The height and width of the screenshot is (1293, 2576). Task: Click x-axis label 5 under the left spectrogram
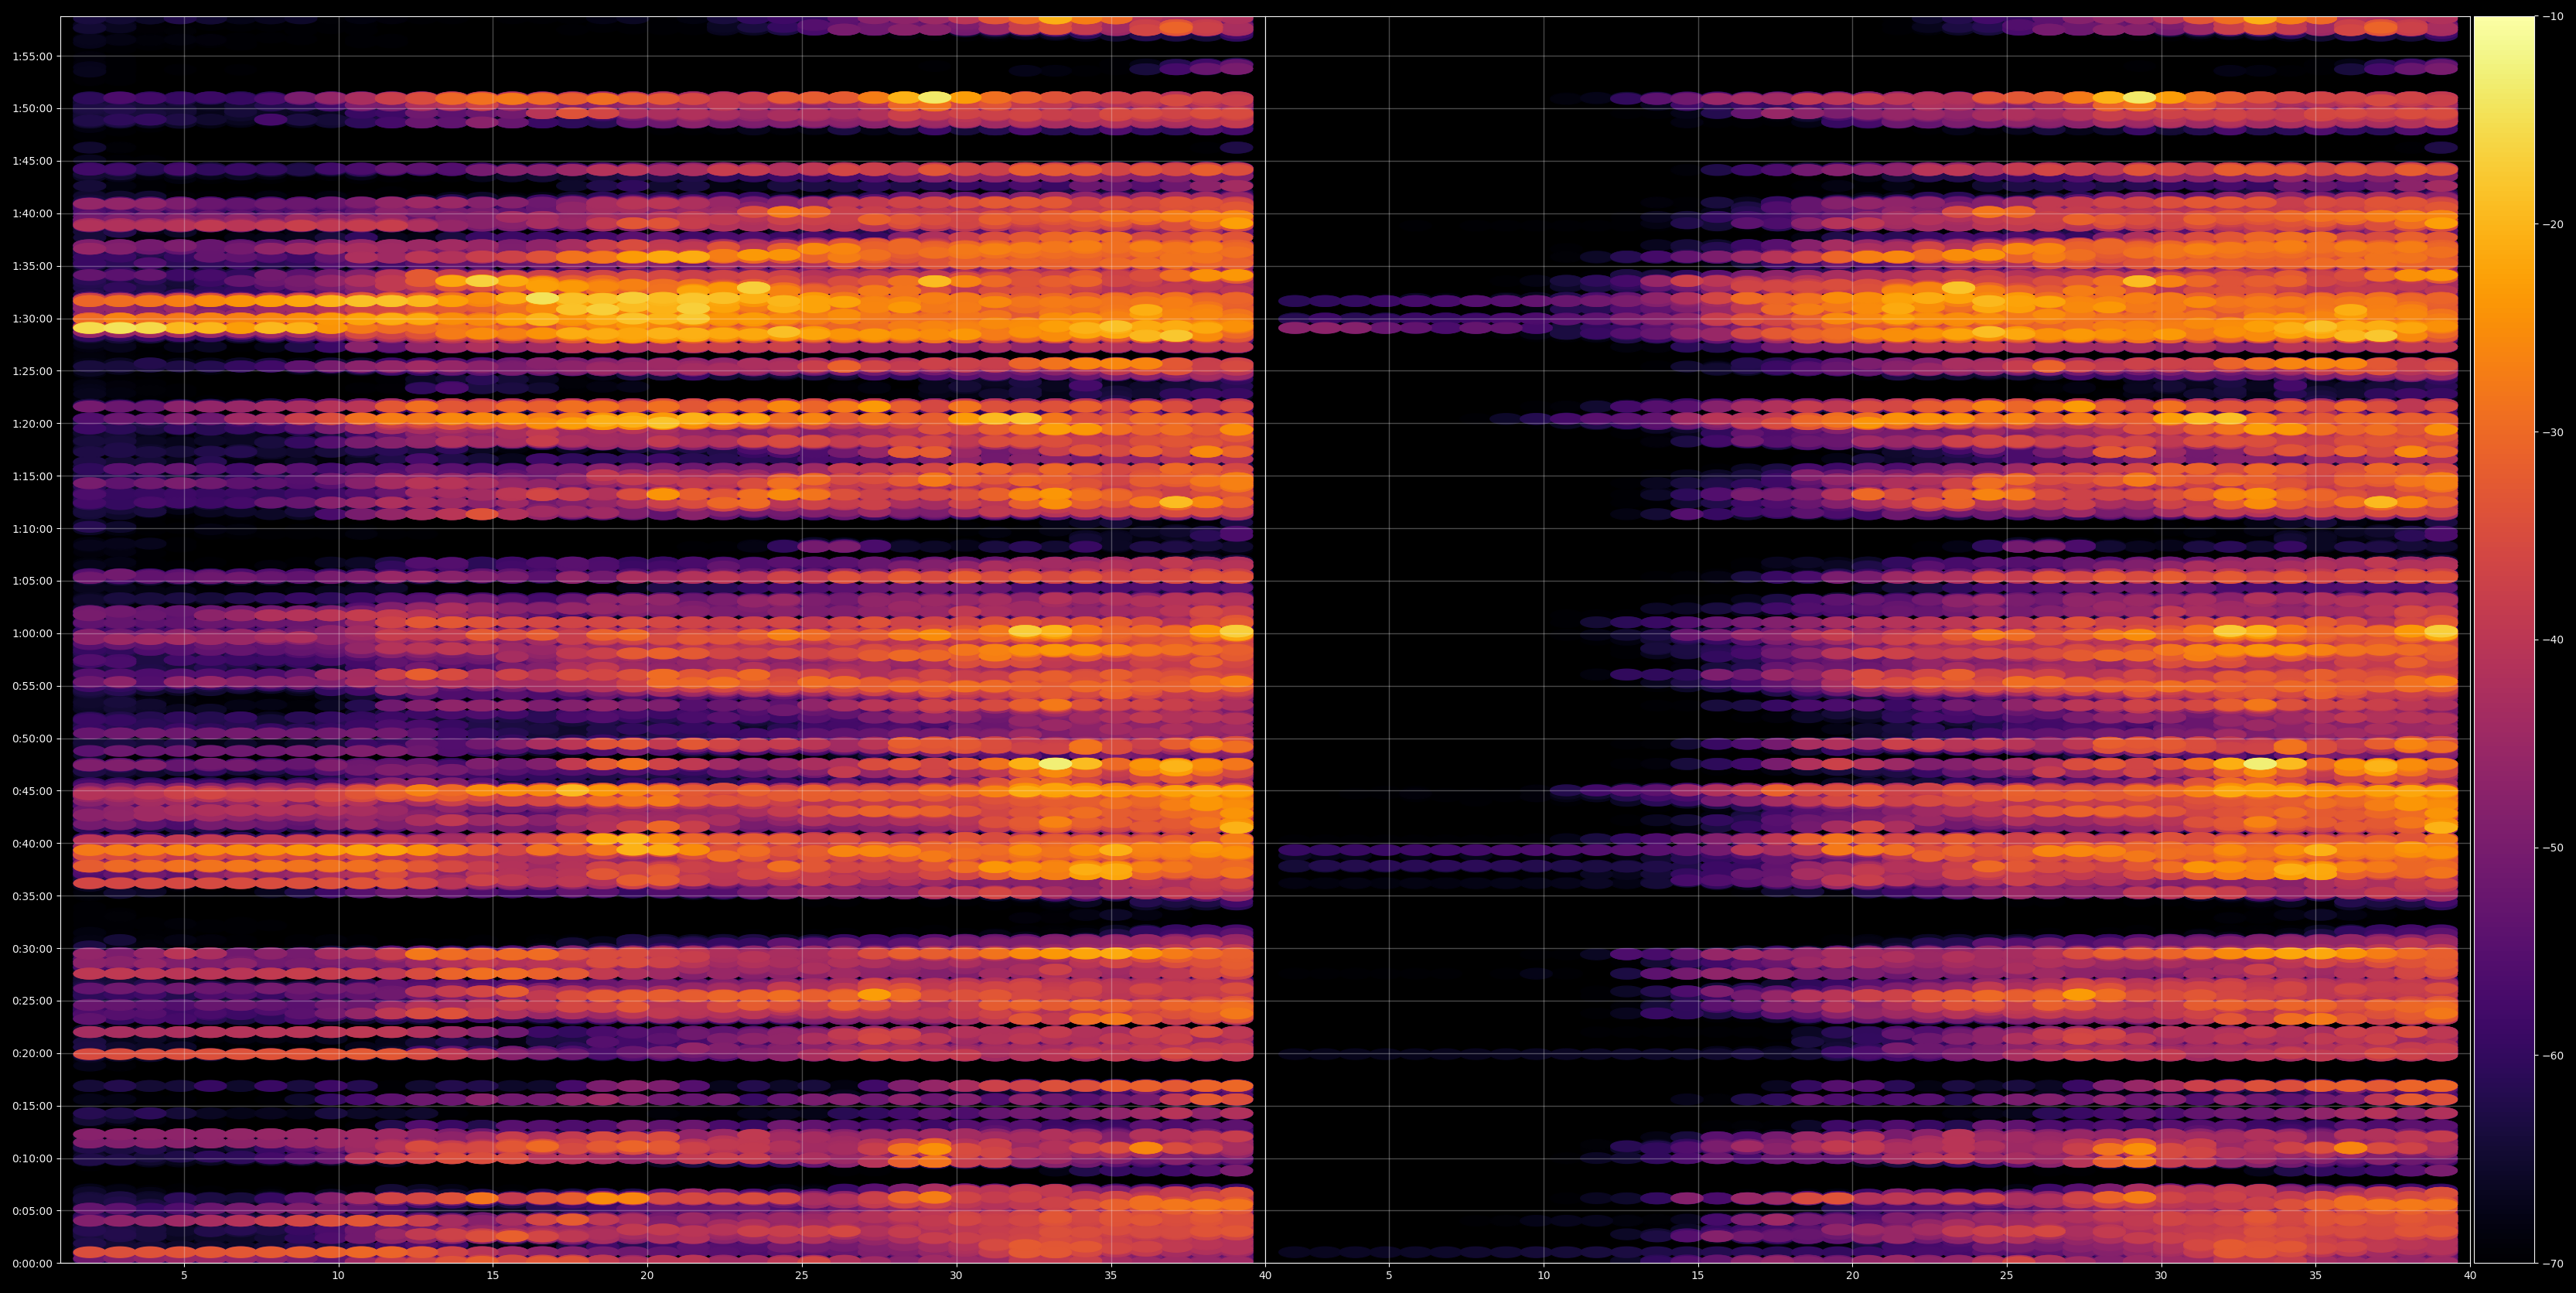(x=184, y=1275)
